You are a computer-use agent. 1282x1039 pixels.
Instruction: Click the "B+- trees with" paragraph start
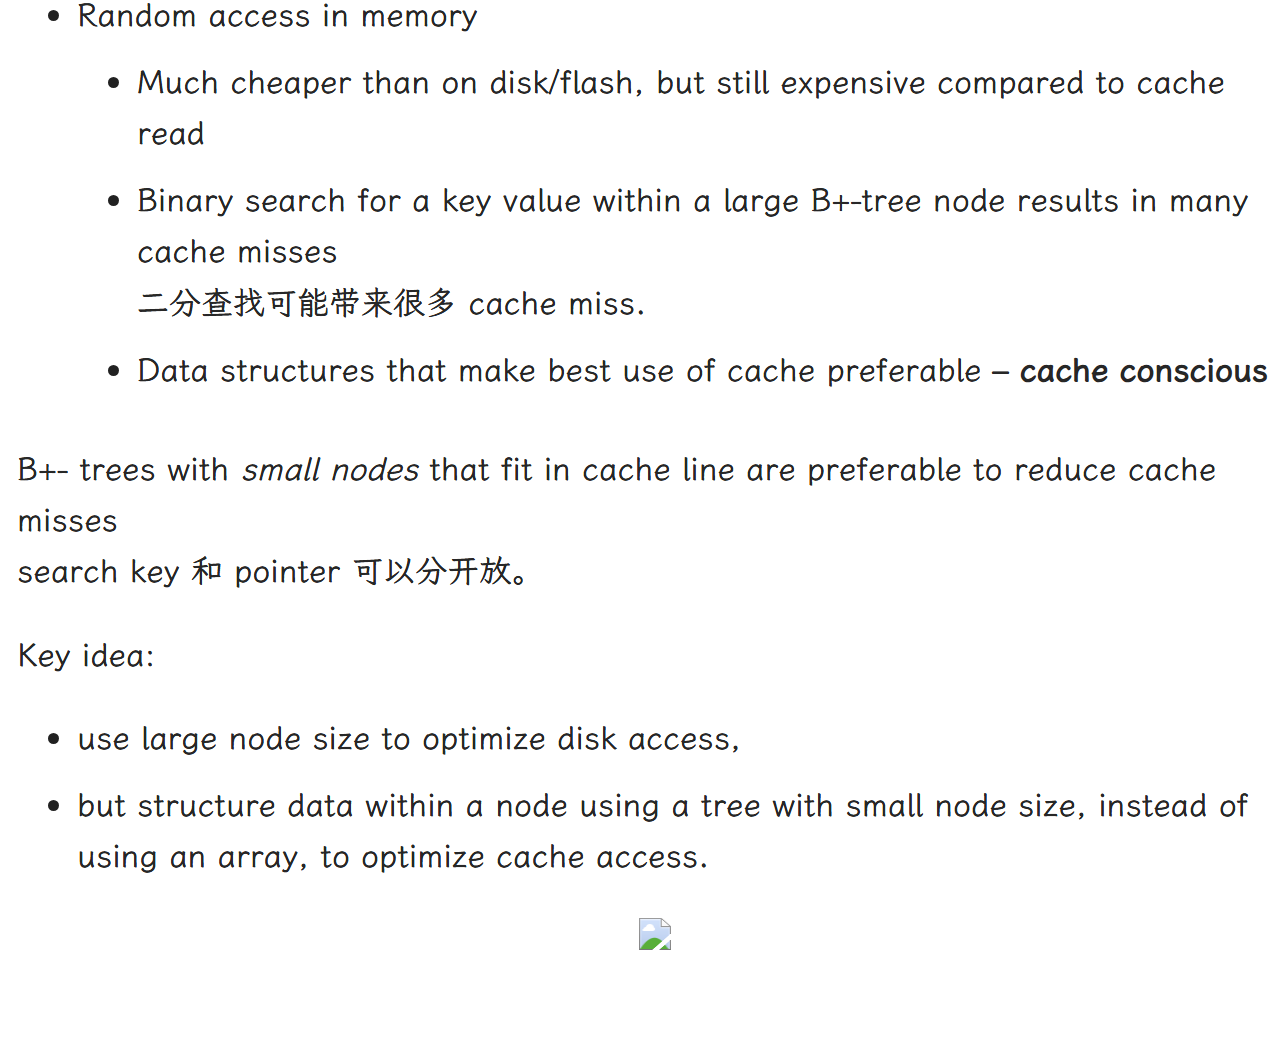point(123,470)
